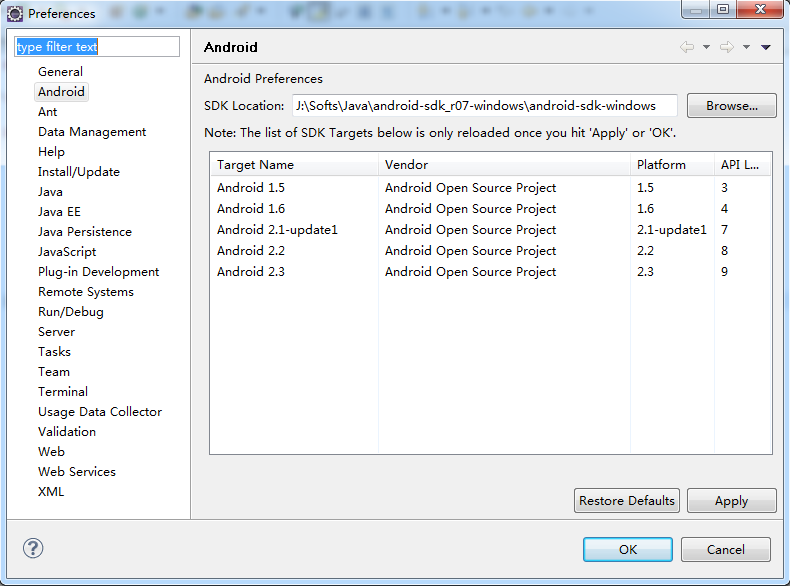Open Tasks preferences
This screenshot has height=586, width=790.
point(54,352)
